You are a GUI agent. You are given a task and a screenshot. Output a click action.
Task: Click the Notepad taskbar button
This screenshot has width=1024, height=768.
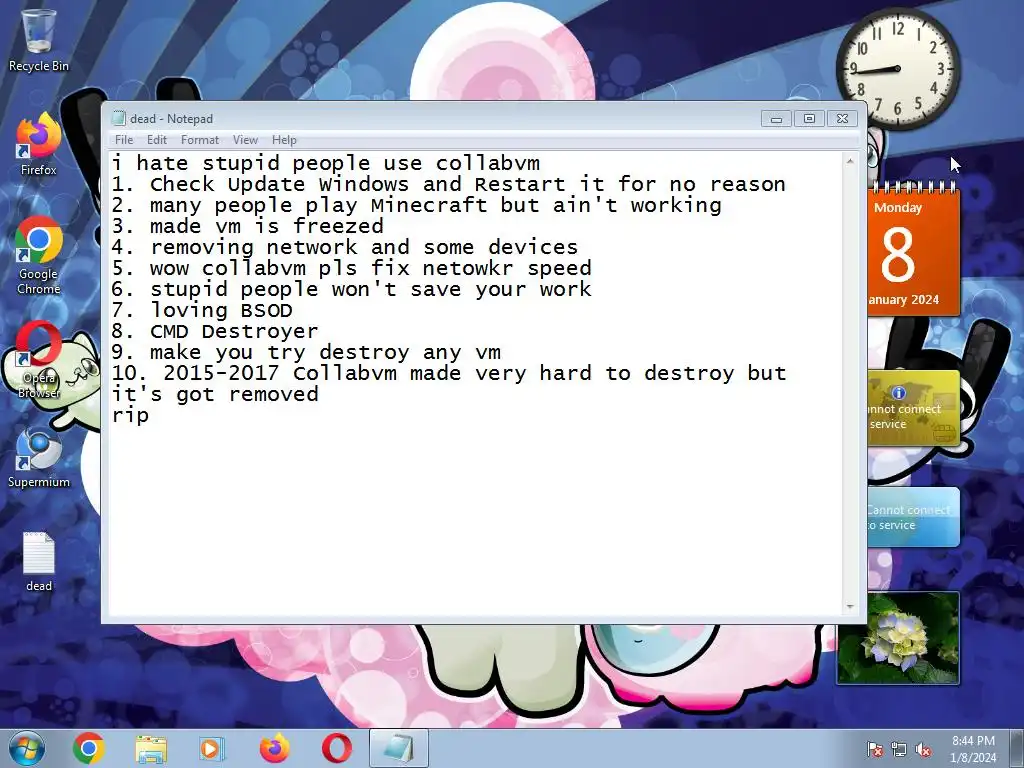coord(398,748)
